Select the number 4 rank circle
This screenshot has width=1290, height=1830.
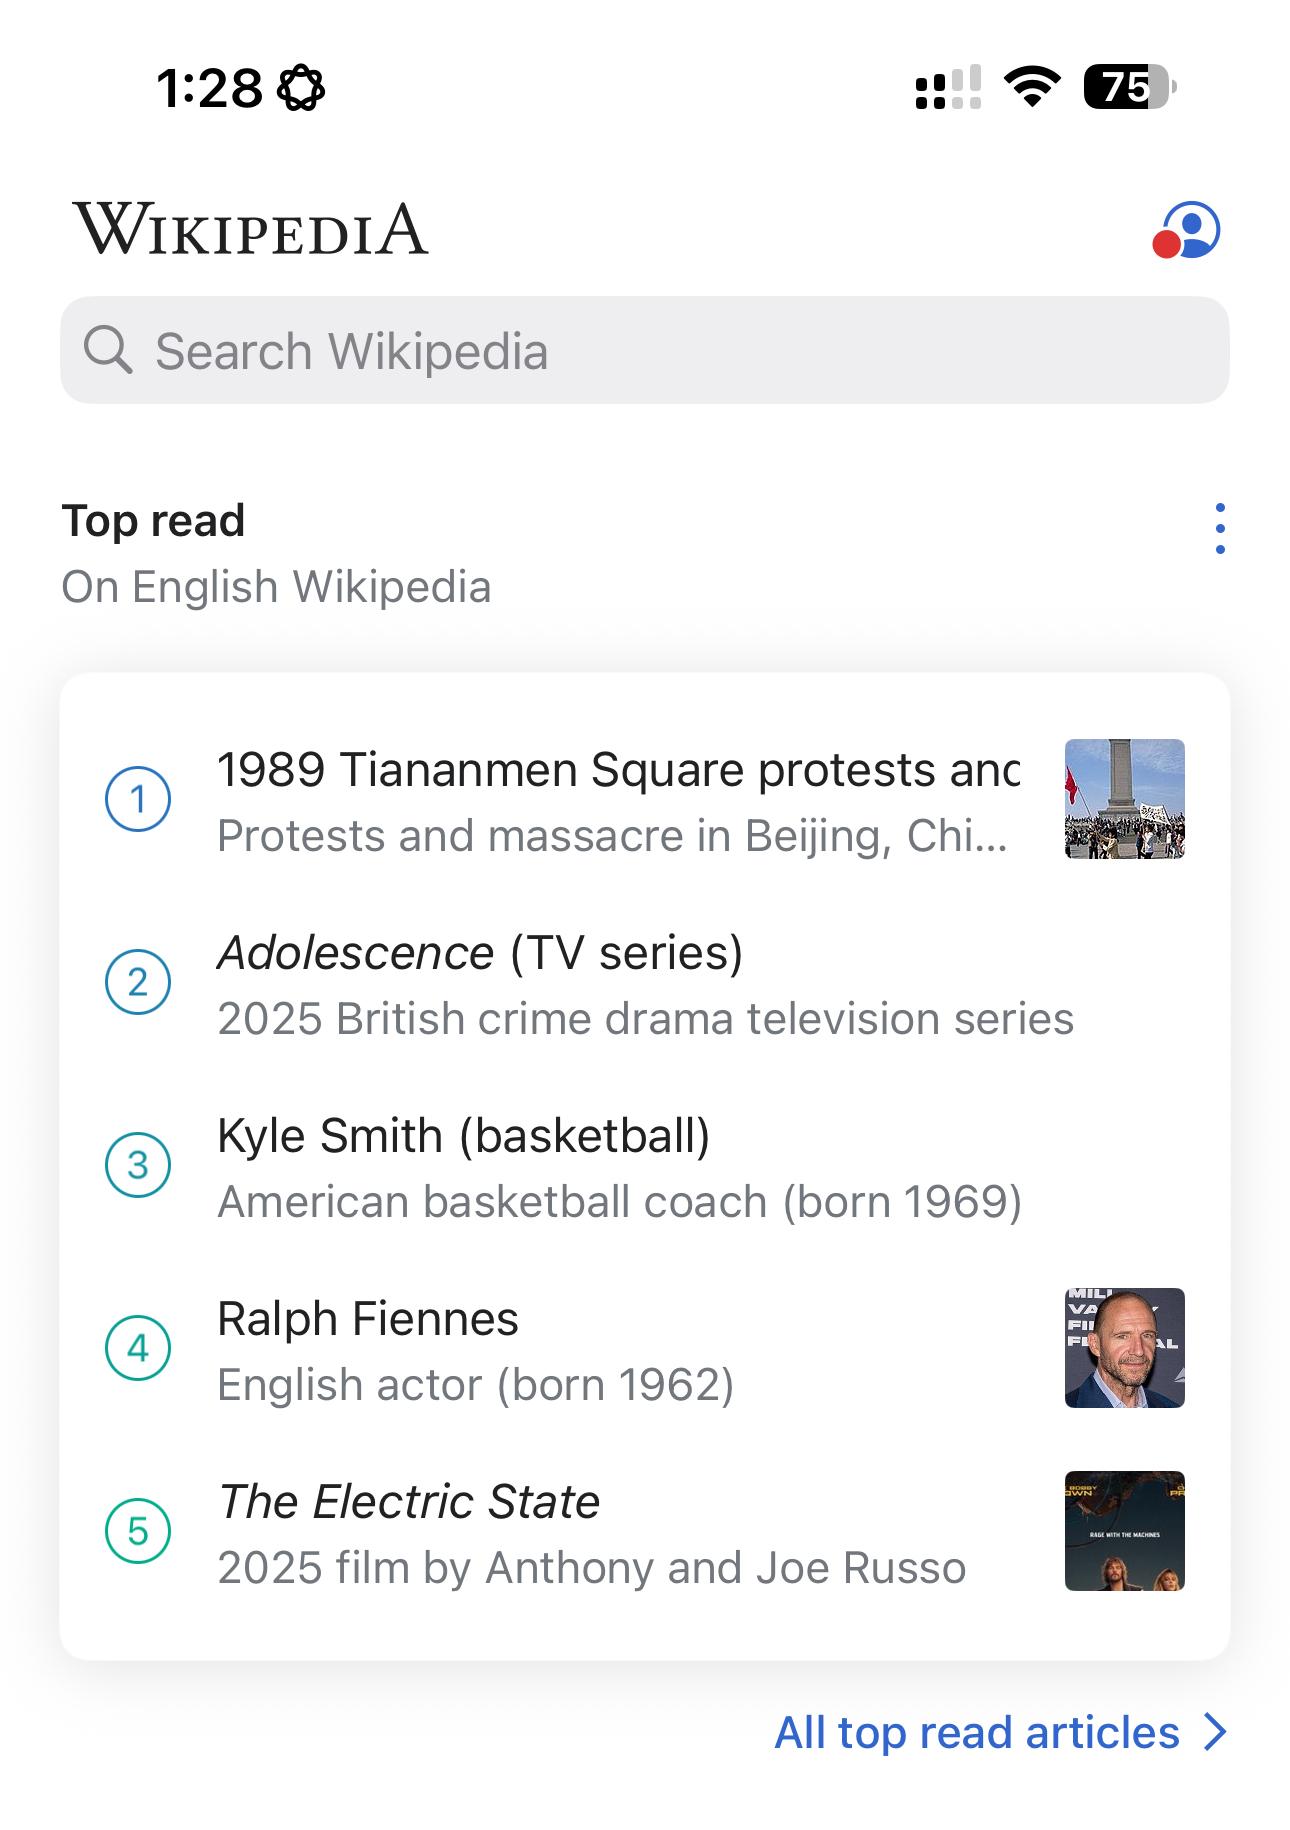138,1348
